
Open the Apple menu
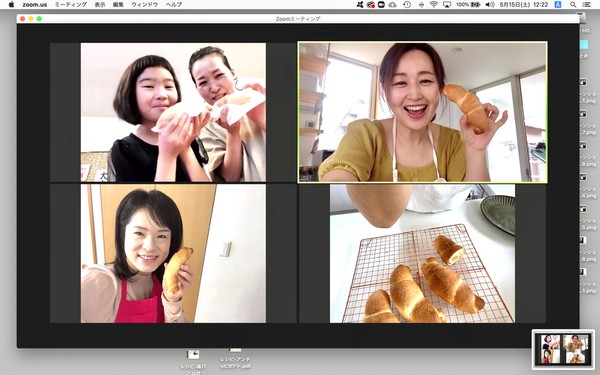(x=11, y=5)
